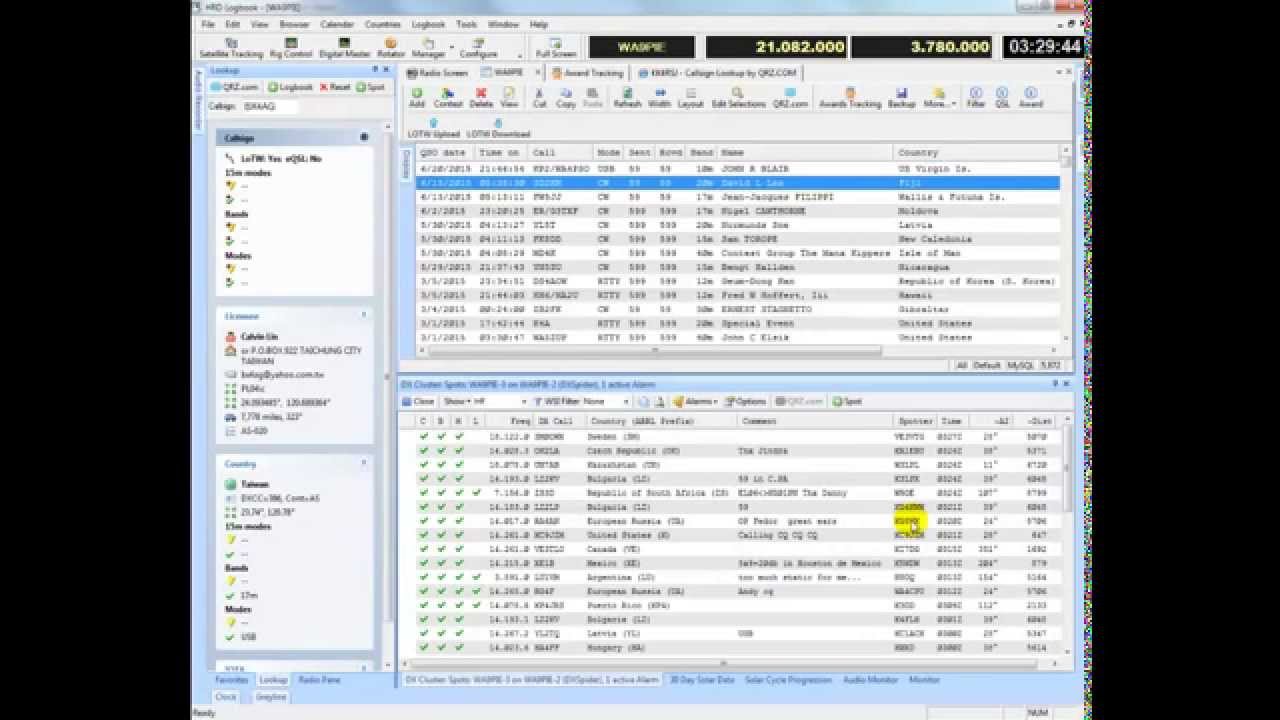This screenshot has height=720, width=1280.
Task: Click Spot button in the Lookup pane
Action: pyautogui.click(x=371, y=87)
